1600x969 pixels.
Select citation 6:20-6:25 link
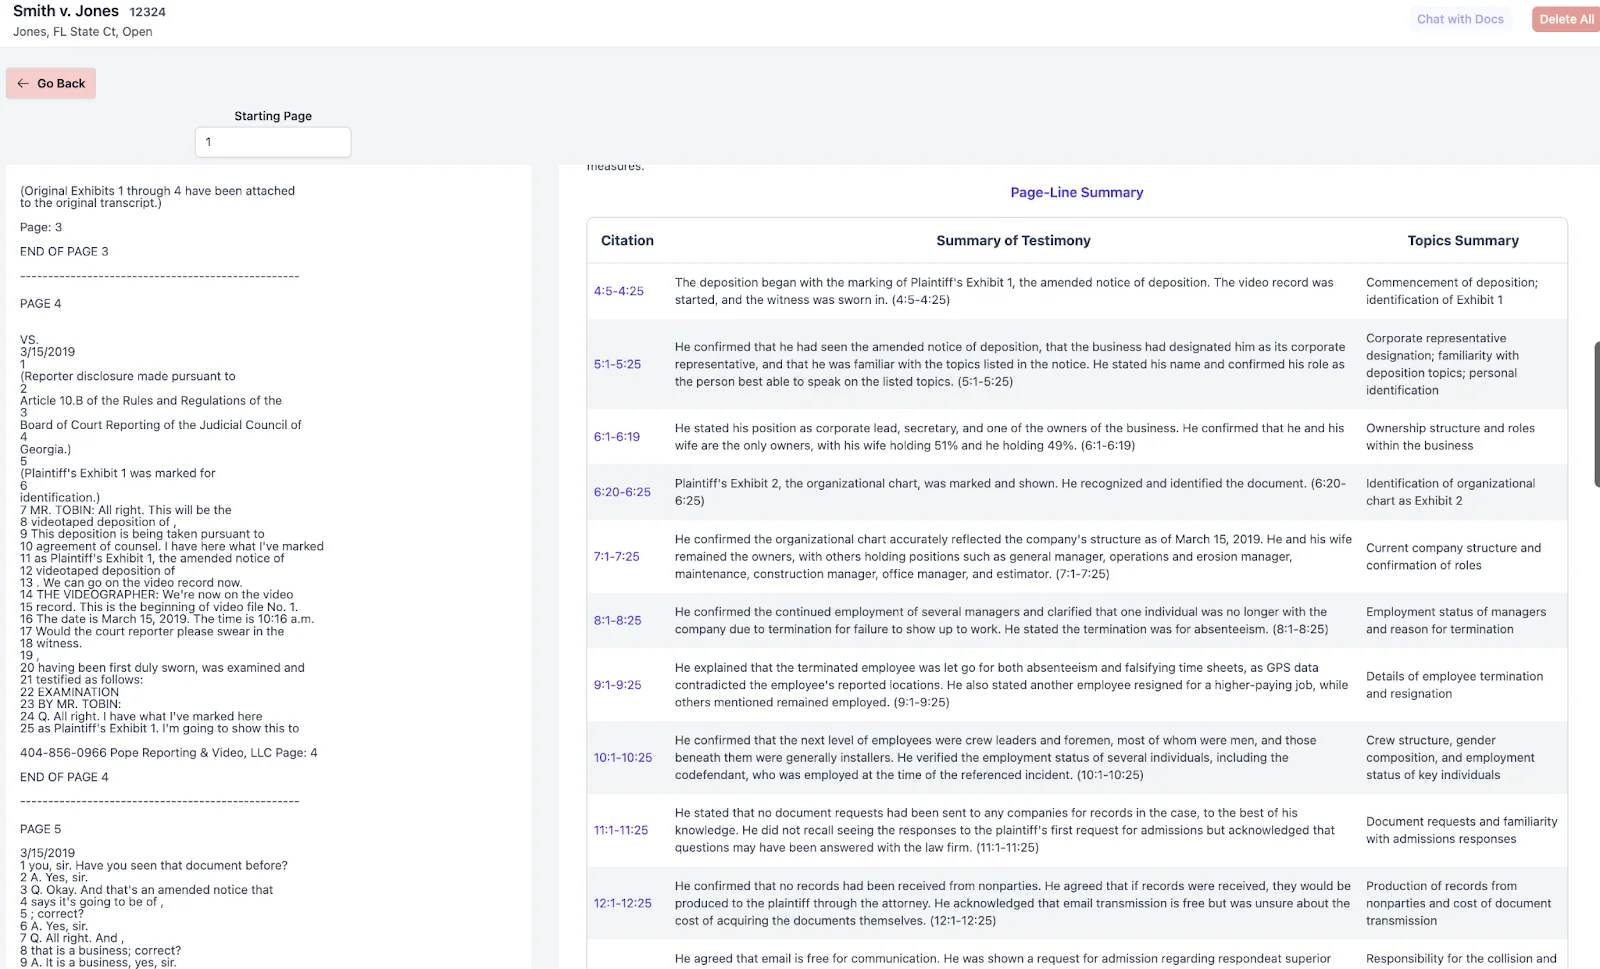[622, 492]
